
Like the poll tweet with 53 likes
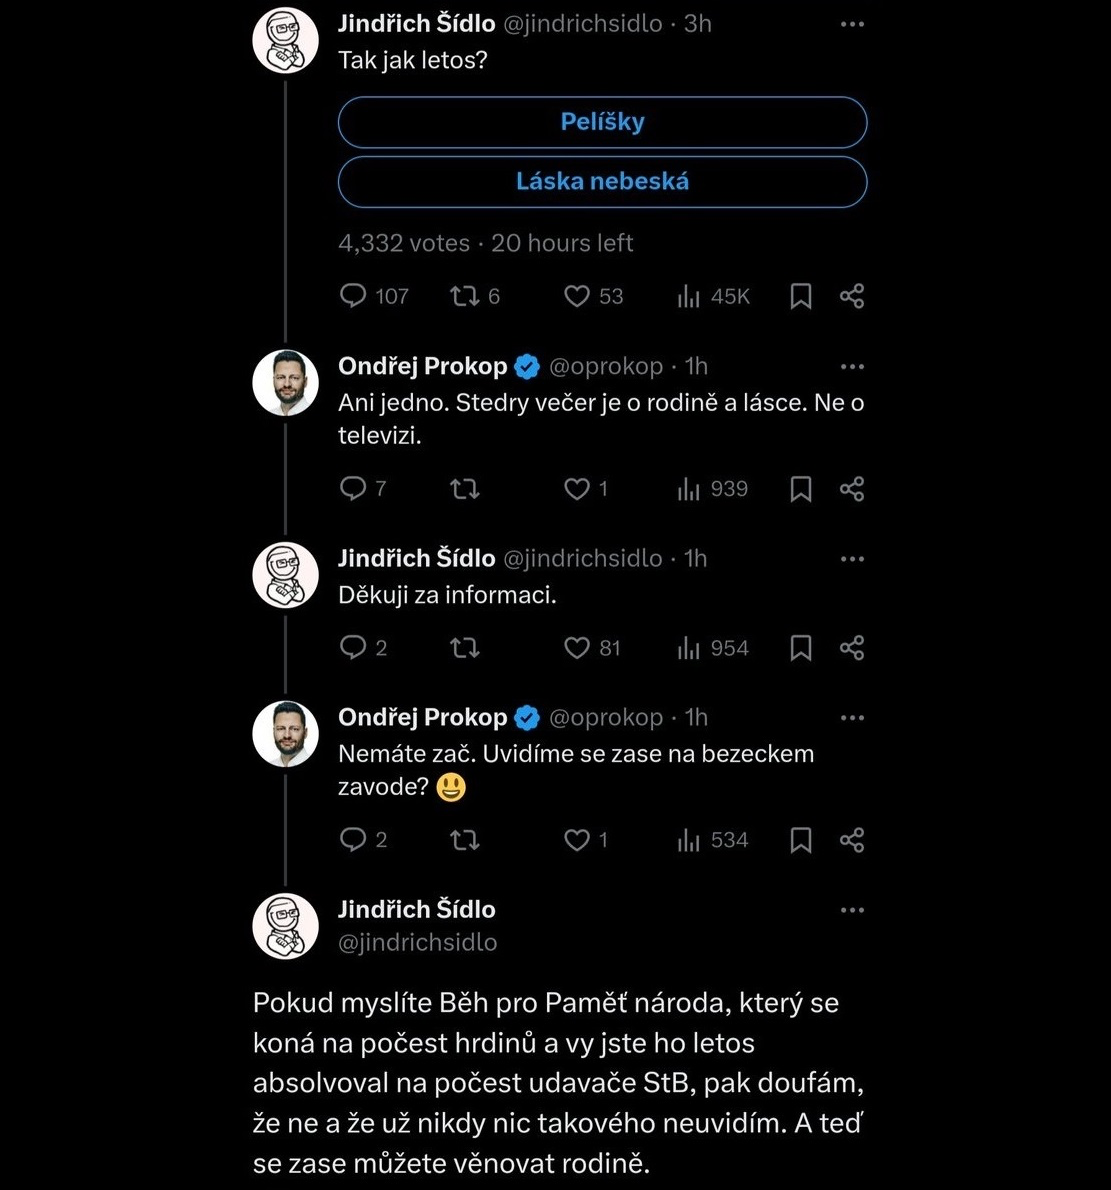tap(577, 296)
